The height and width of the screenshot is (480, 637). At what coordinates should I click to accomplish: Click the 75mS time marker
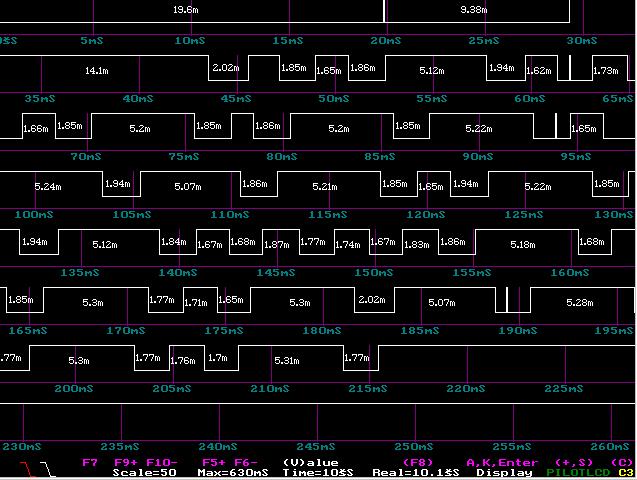click(x=184, y=157)
